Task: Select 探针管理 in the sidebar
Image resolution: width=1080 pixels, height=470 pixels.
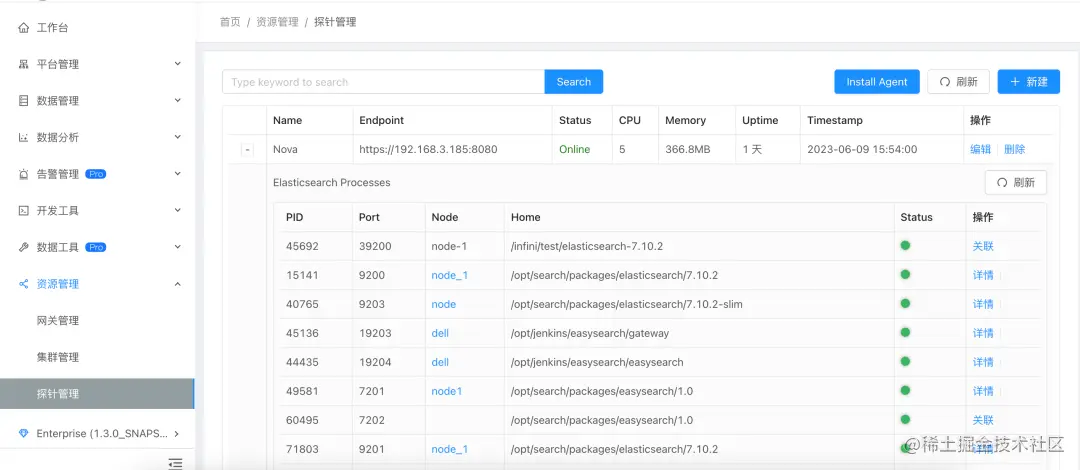Action: (x=97, y=394)
